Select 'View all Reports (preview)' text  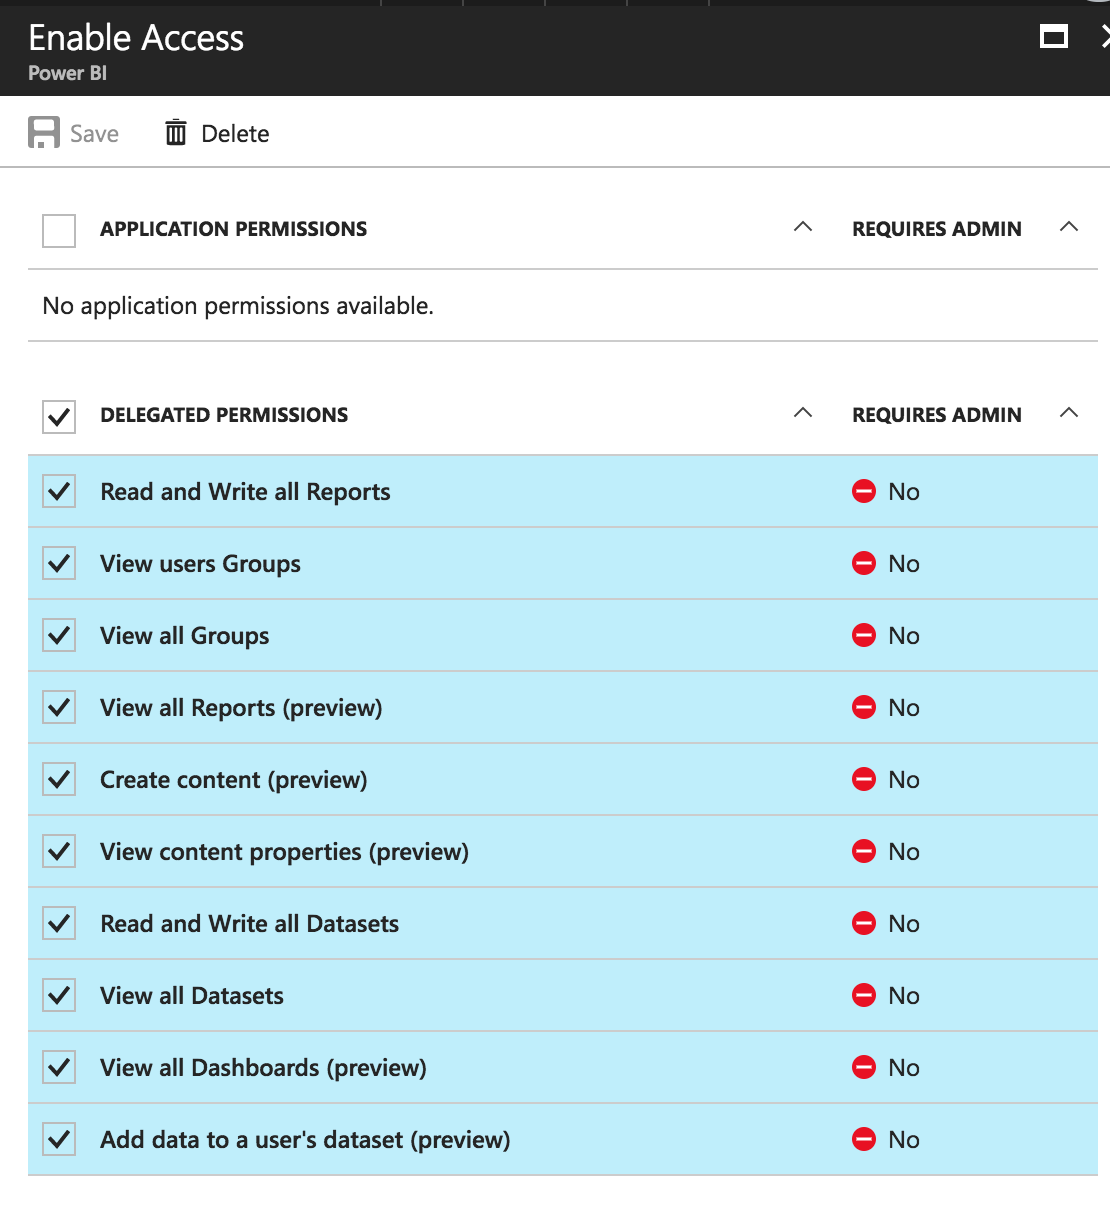click(241, 708)
